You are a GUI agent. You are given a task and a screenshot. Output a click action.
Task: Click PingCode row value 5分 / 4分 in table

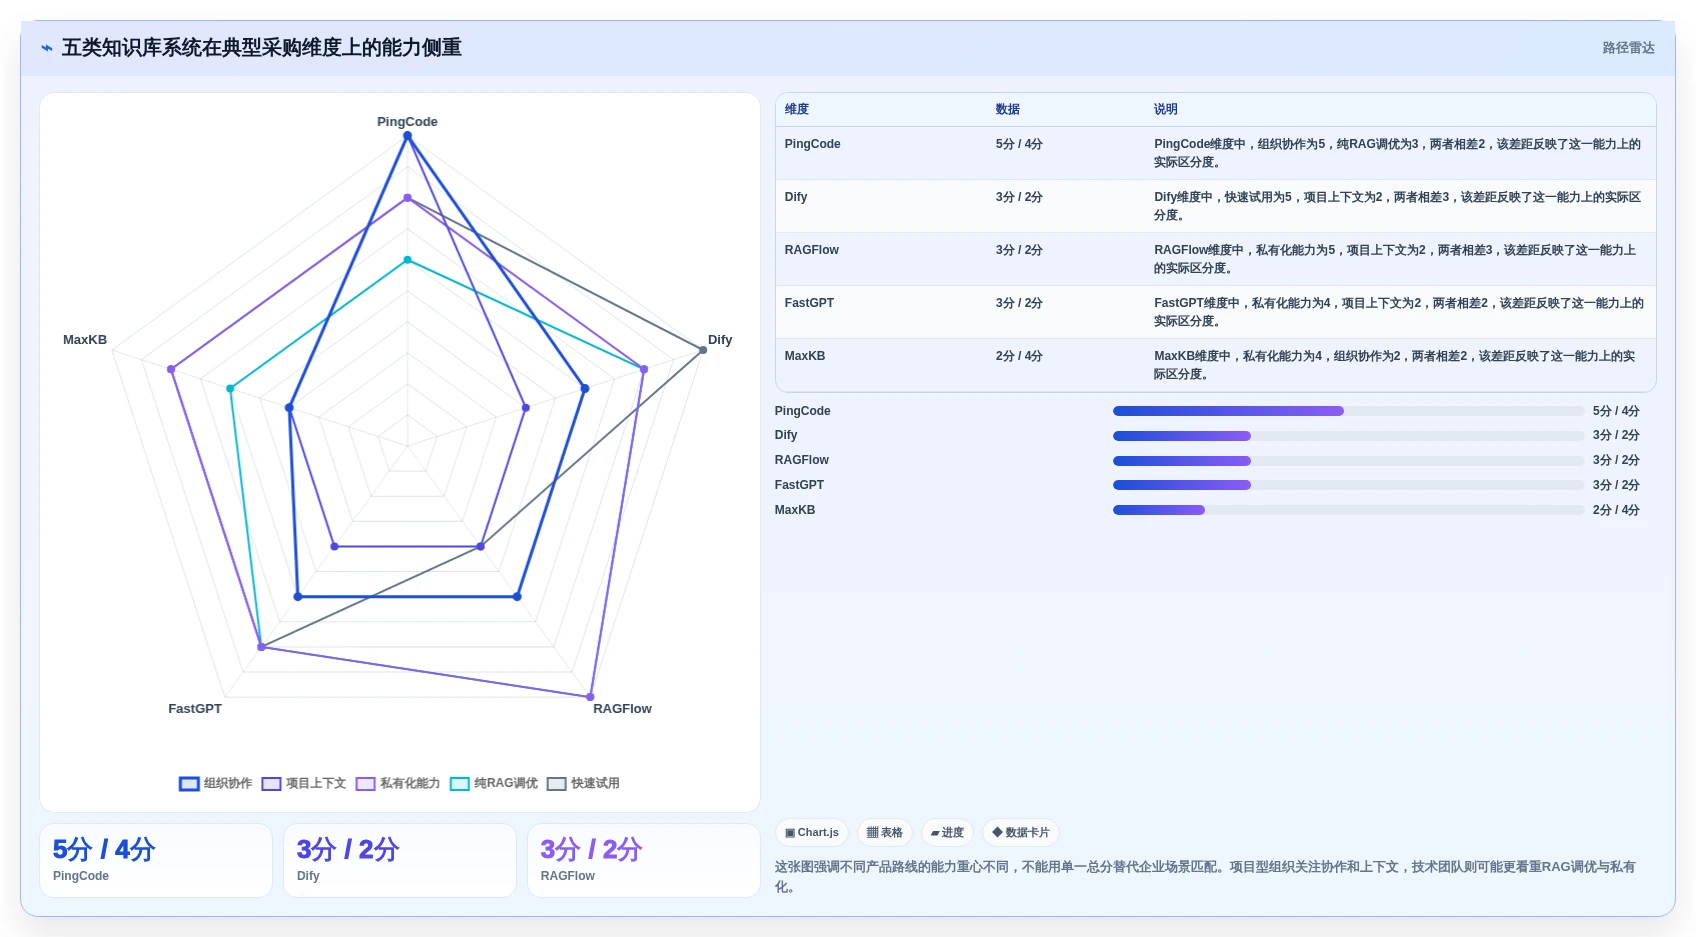(1019, 144)
